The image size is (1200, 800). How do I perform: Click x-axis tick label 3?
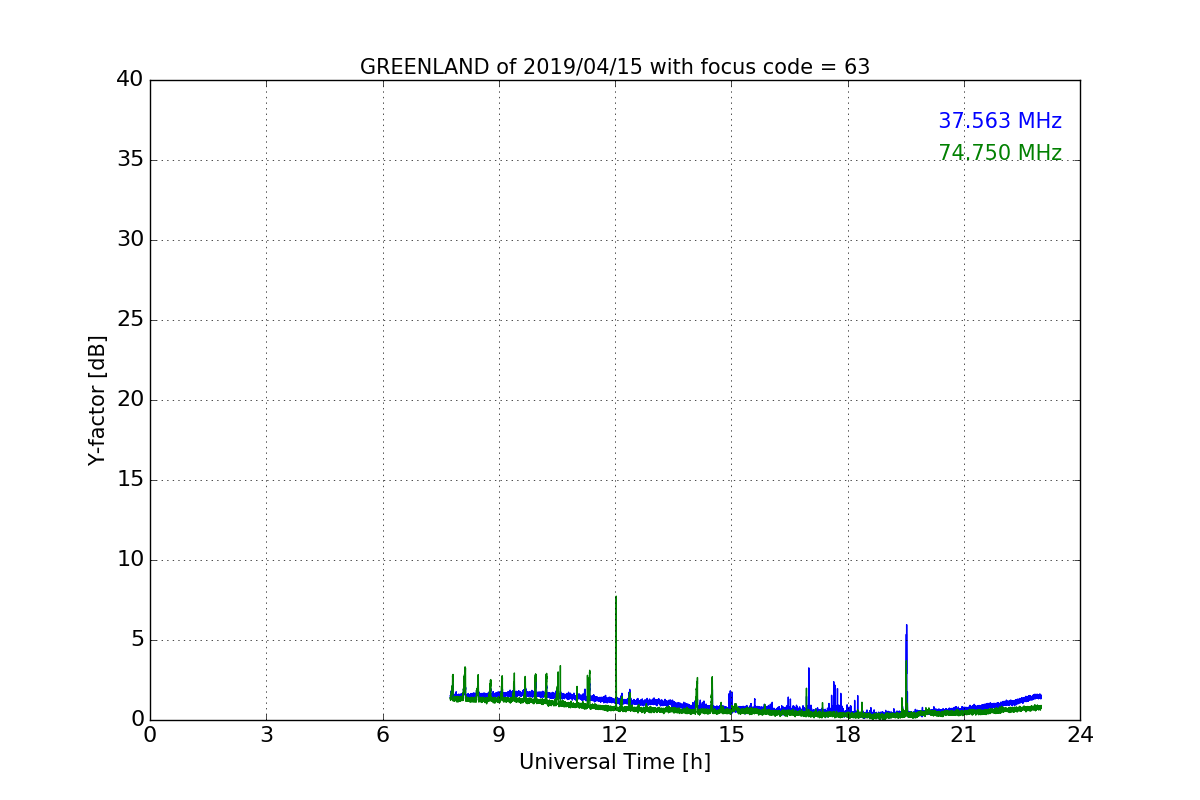pos(266,735)
